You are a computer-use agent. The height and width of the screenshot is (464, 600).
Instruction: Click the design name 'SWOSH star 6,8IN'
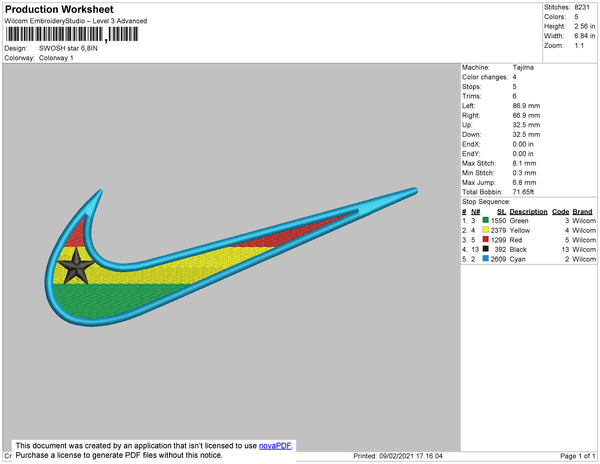tap(68, 49)
